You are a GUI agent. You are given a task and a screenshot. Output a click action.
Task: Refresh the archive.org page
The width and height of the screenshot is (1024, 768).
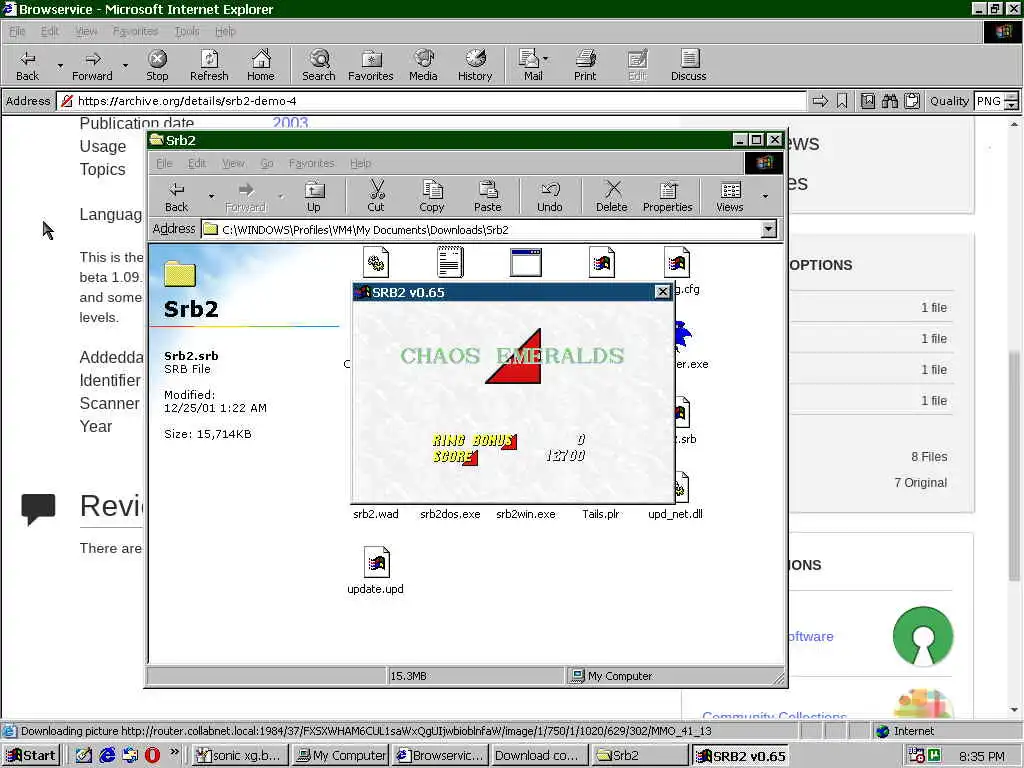click(x=209, y=65)
